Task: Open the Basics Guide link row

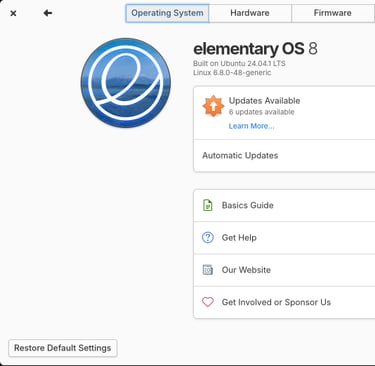Action: 284,205
